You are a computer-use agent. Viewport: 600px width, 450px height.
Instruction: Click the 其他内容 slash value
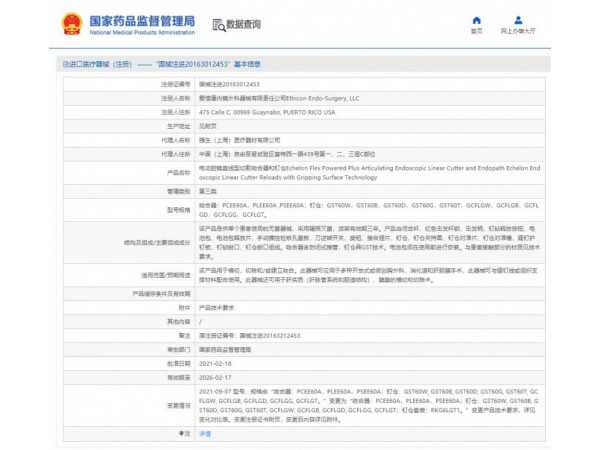click(201, 322)
